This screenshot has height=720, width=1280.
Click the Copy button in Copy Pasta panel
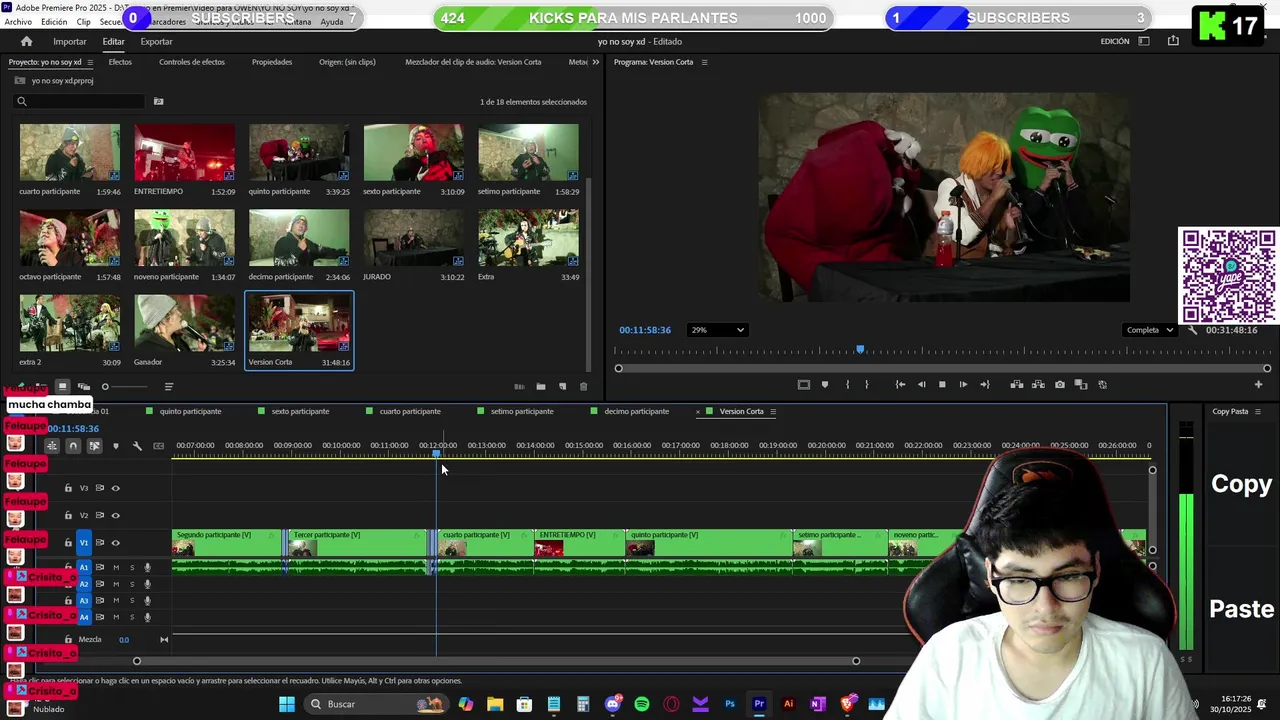(x=1241, y=484)
